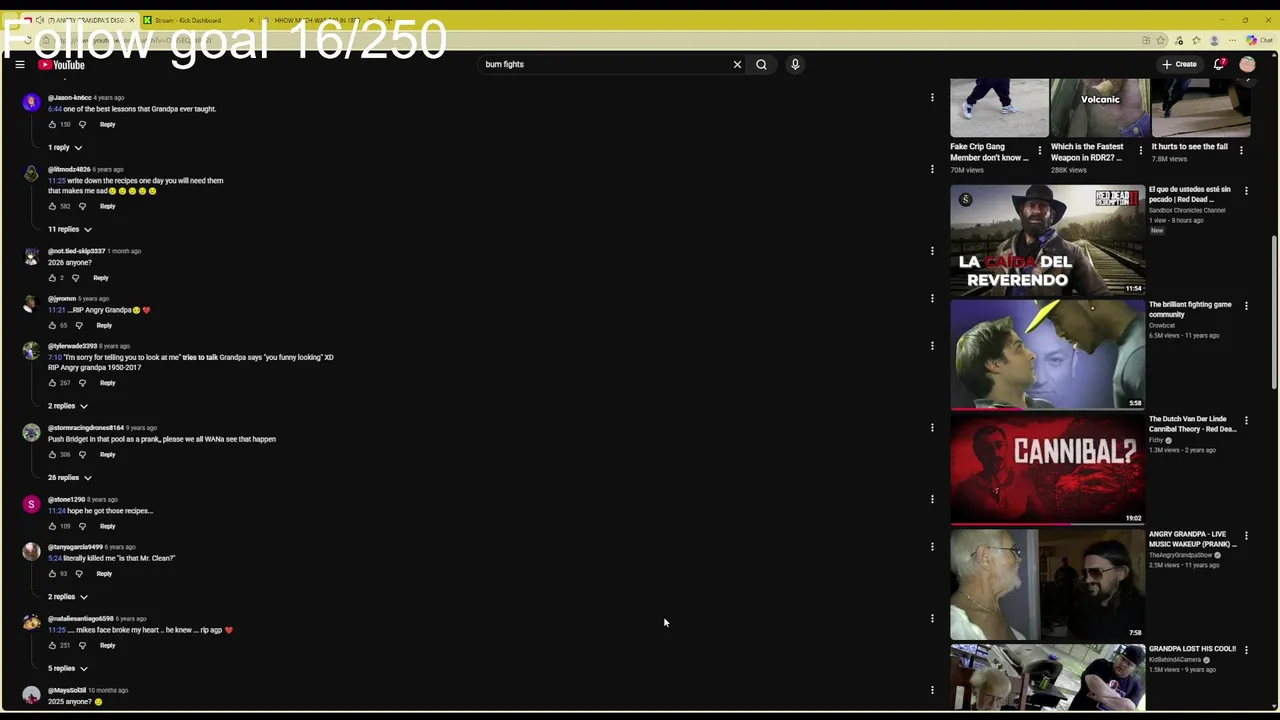1280x720 pixels.
Task: Open 'The brilliant fighting game community' video title
Action: coord(1190,309)
